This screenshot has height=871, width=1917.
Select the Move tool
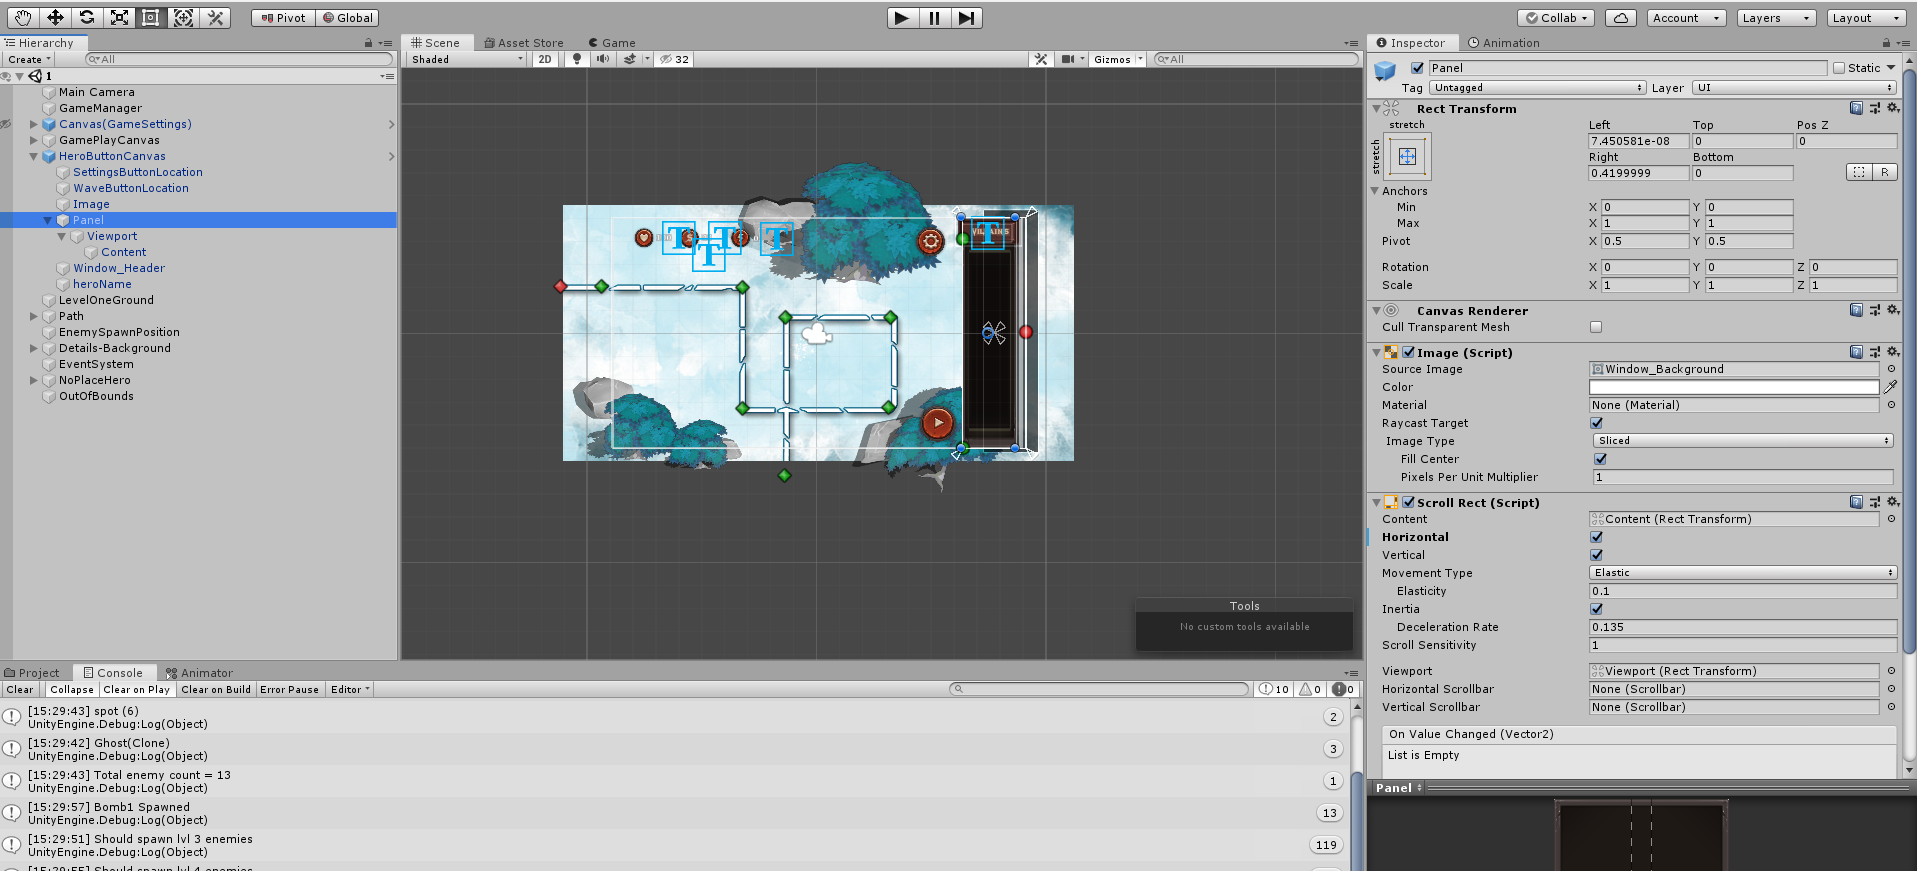pos(55,17)
